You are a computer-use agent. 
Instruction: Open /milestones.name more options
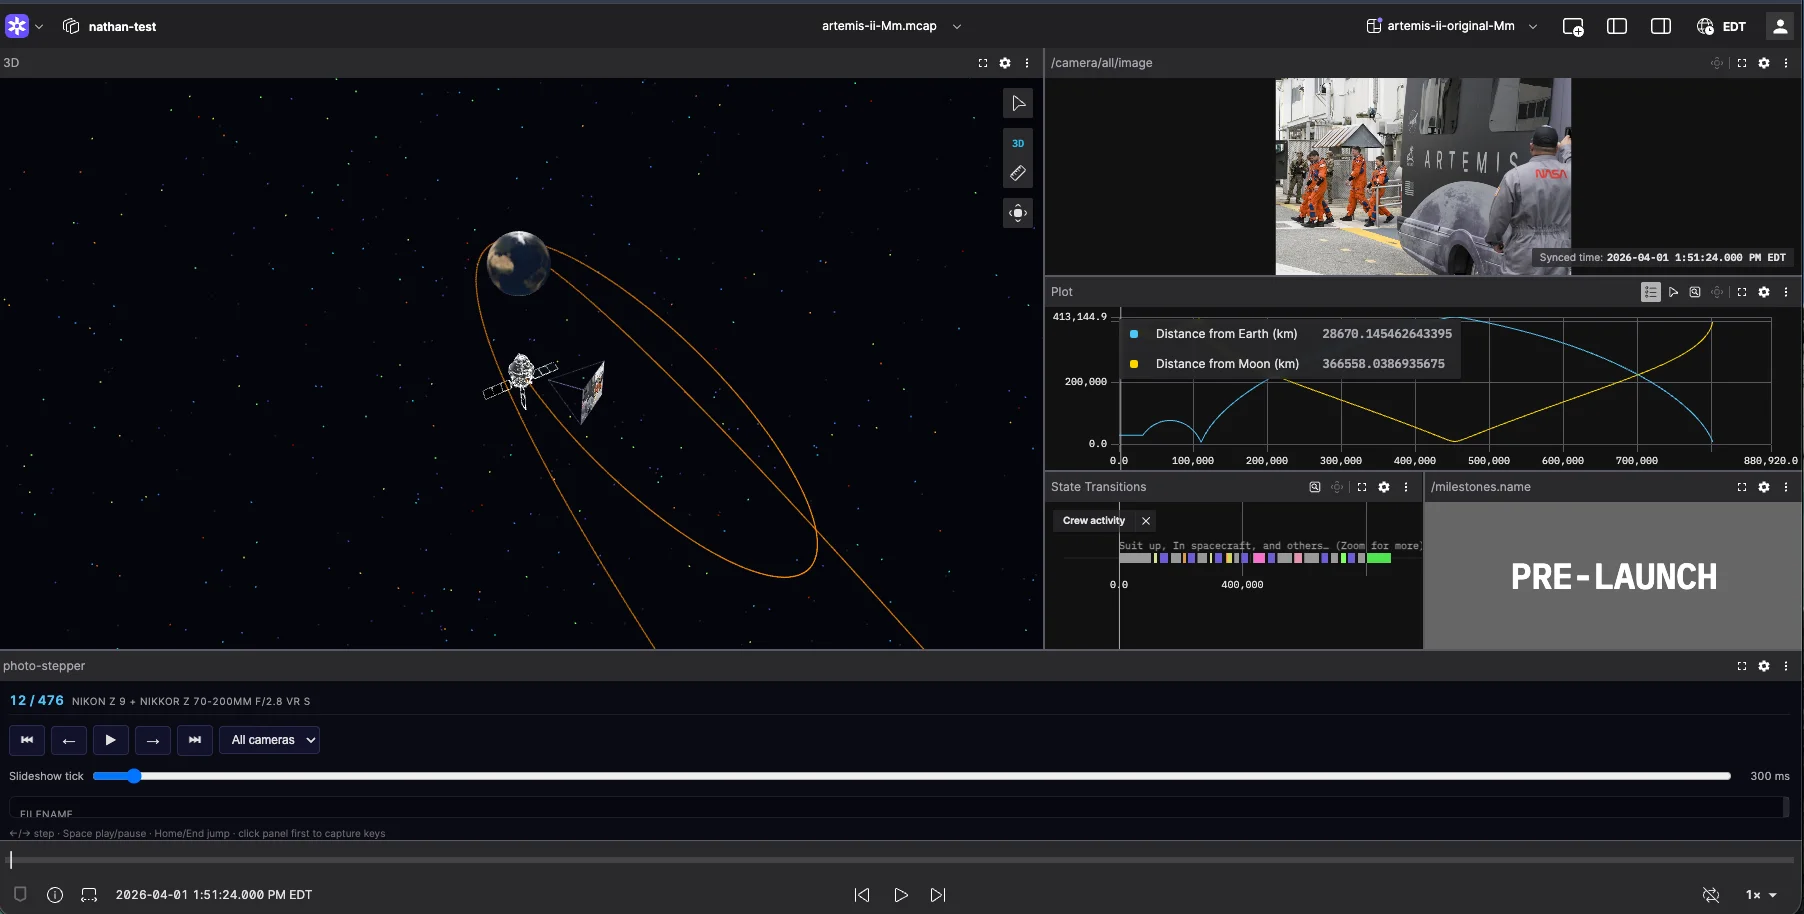click(x=1786, y=487)
